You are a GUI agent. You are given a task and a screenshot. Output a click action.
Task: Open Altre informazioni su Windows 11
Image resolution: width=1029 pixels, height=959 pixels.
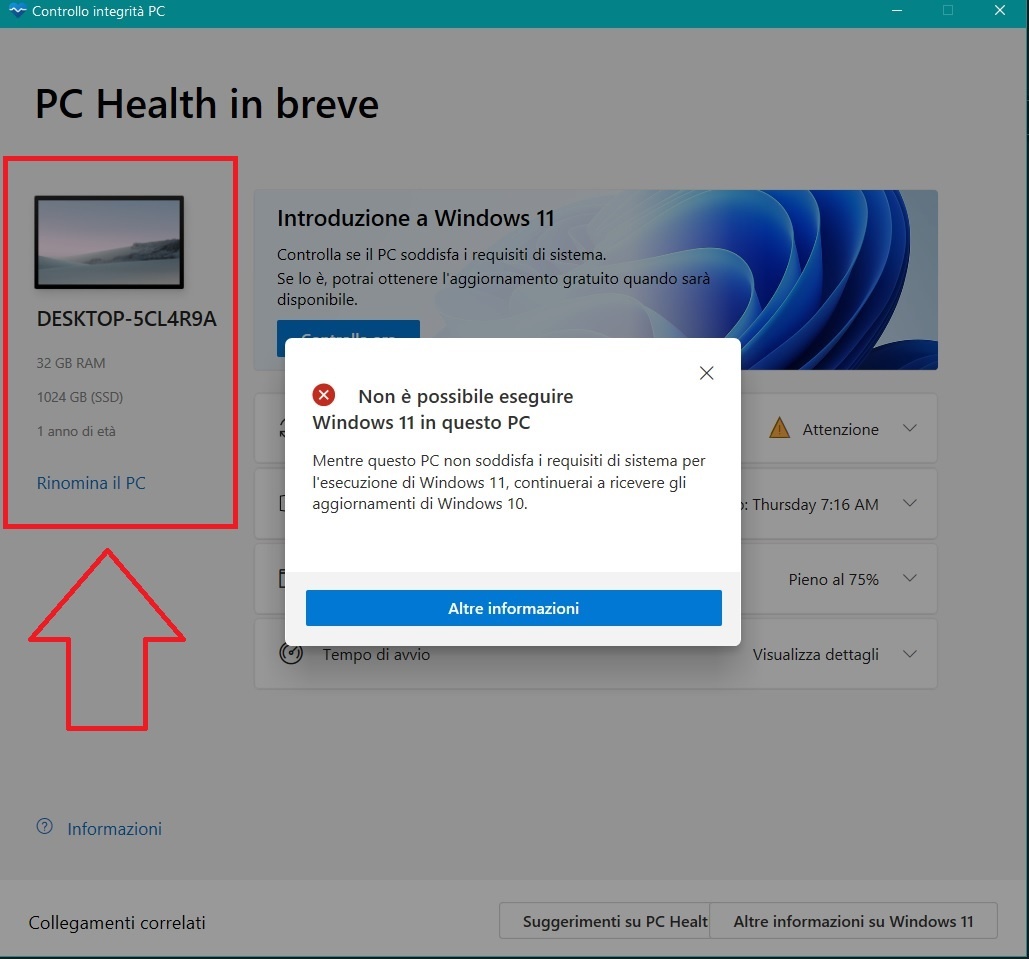click(x=853, y=922)
